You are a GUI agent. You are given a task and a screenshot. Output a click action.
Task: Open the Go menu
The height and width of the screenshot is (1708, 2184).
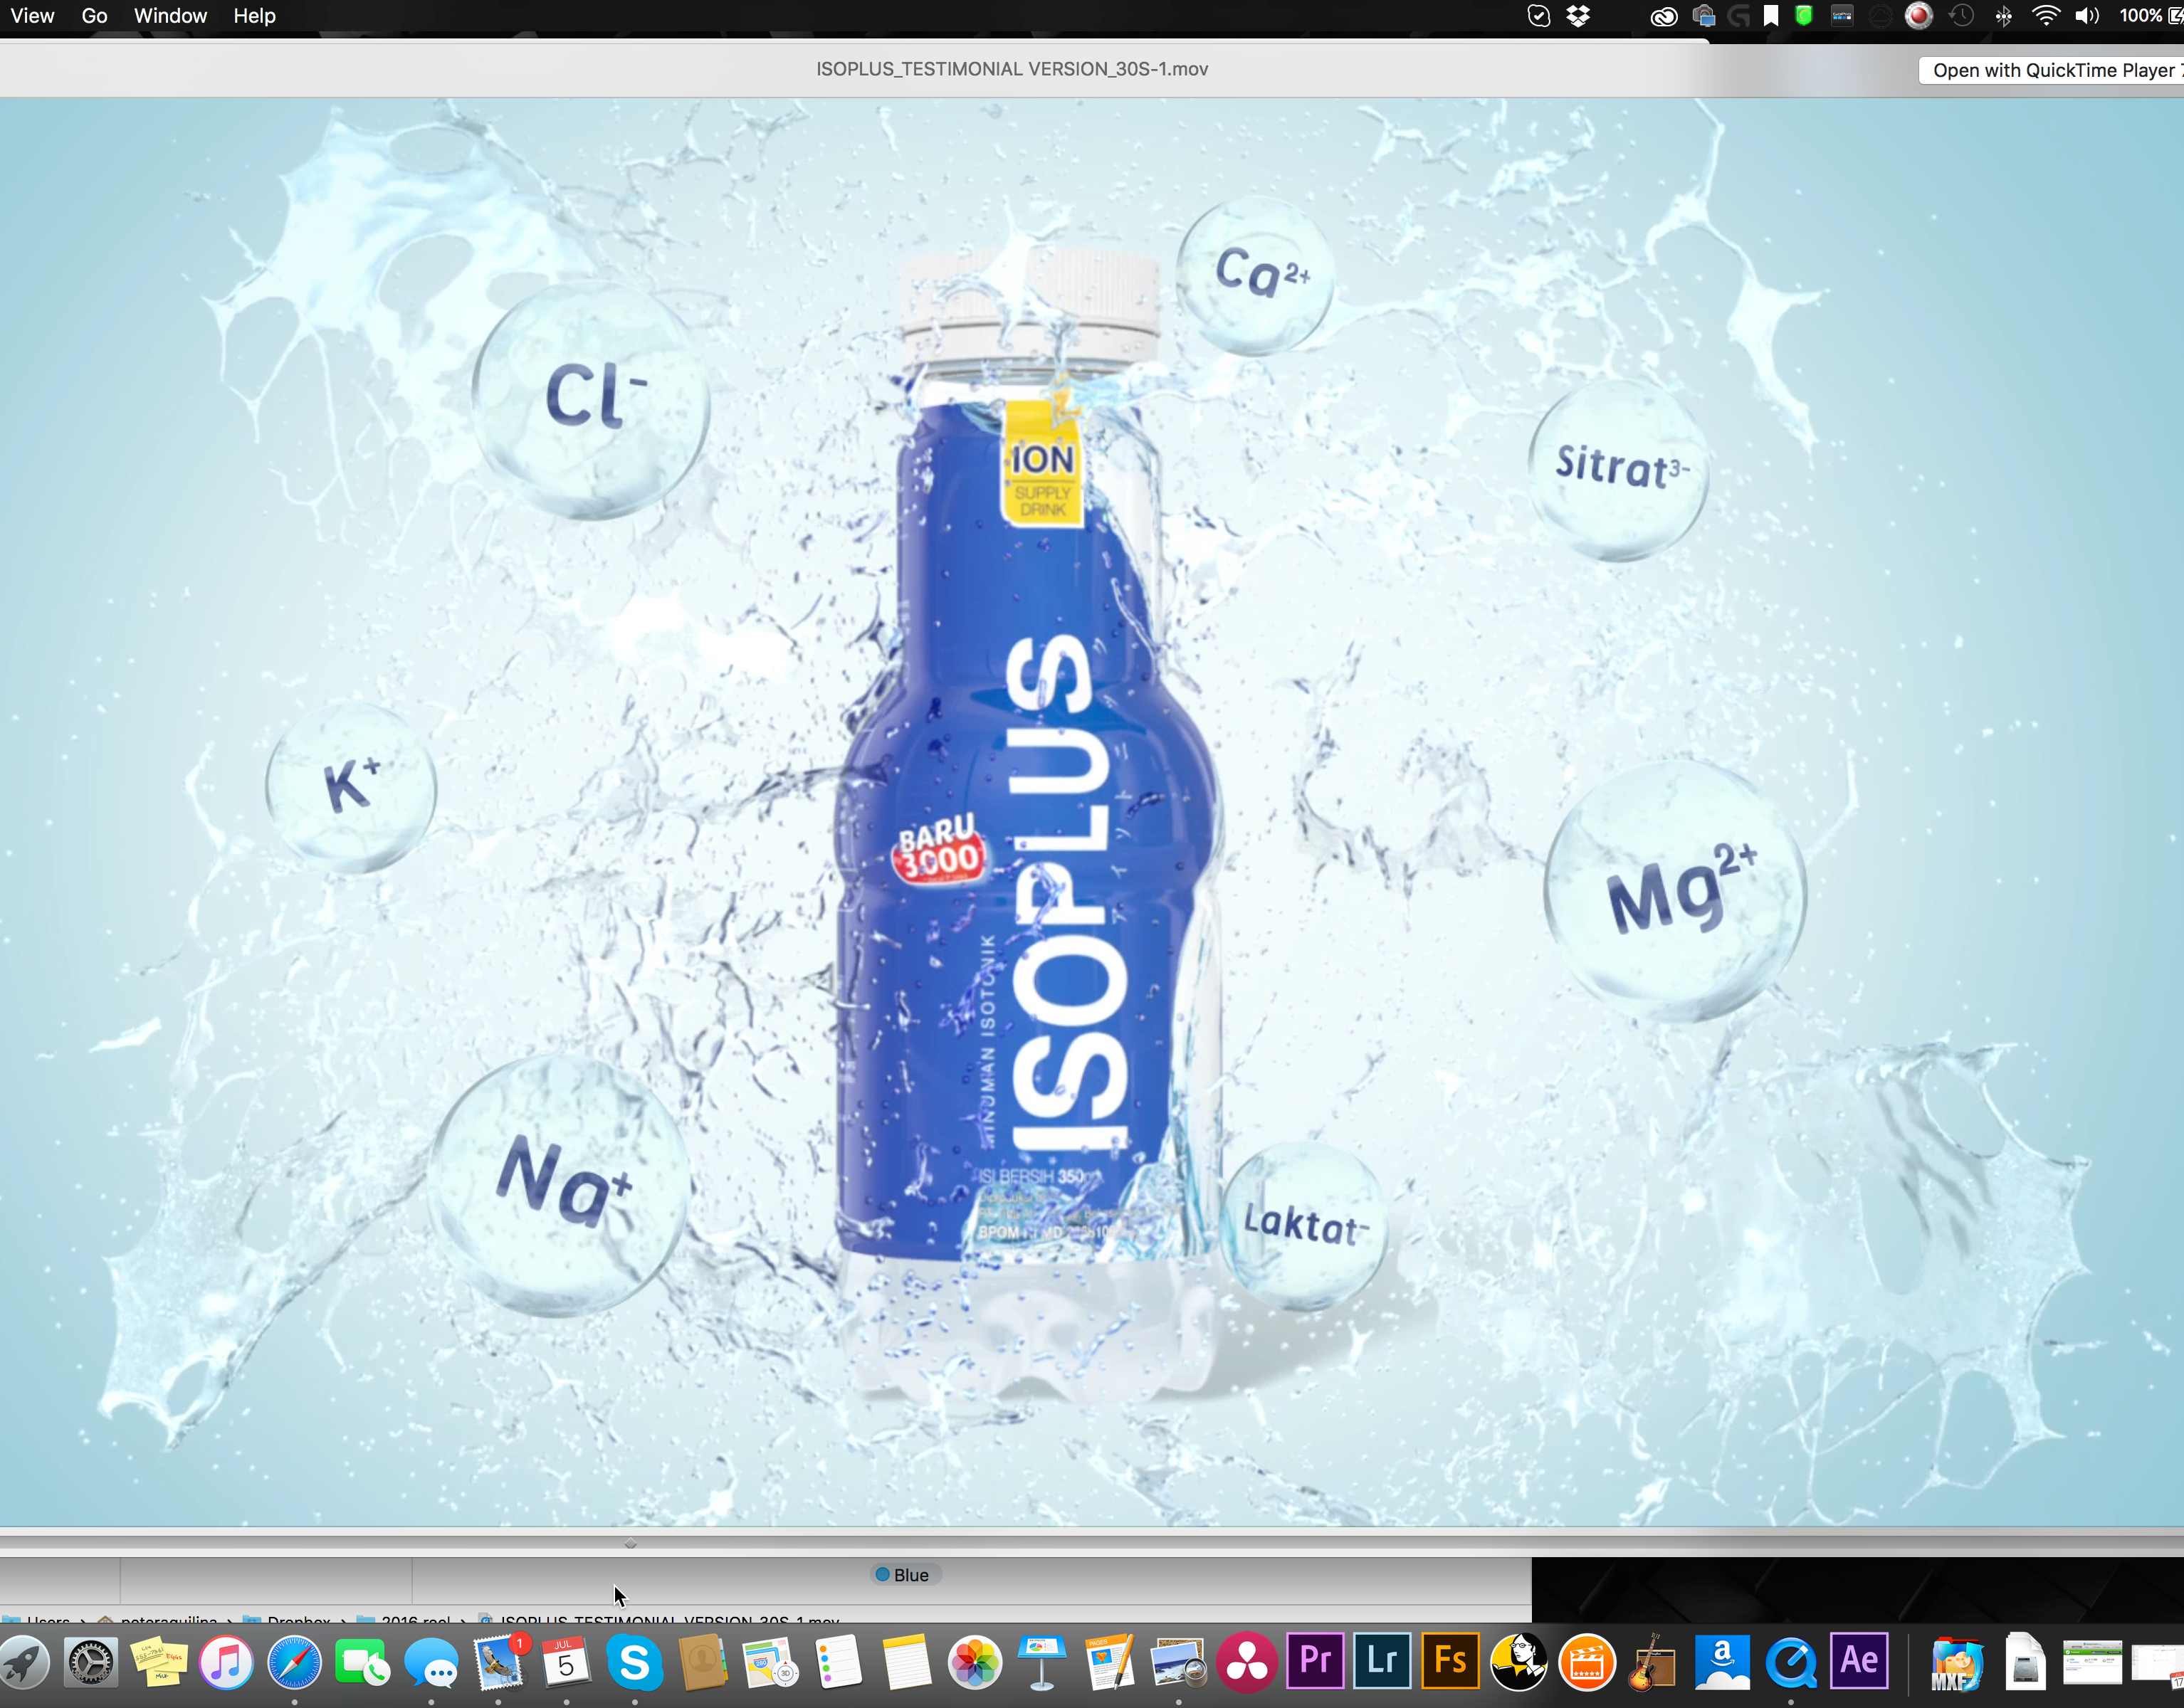pos(94,16)
